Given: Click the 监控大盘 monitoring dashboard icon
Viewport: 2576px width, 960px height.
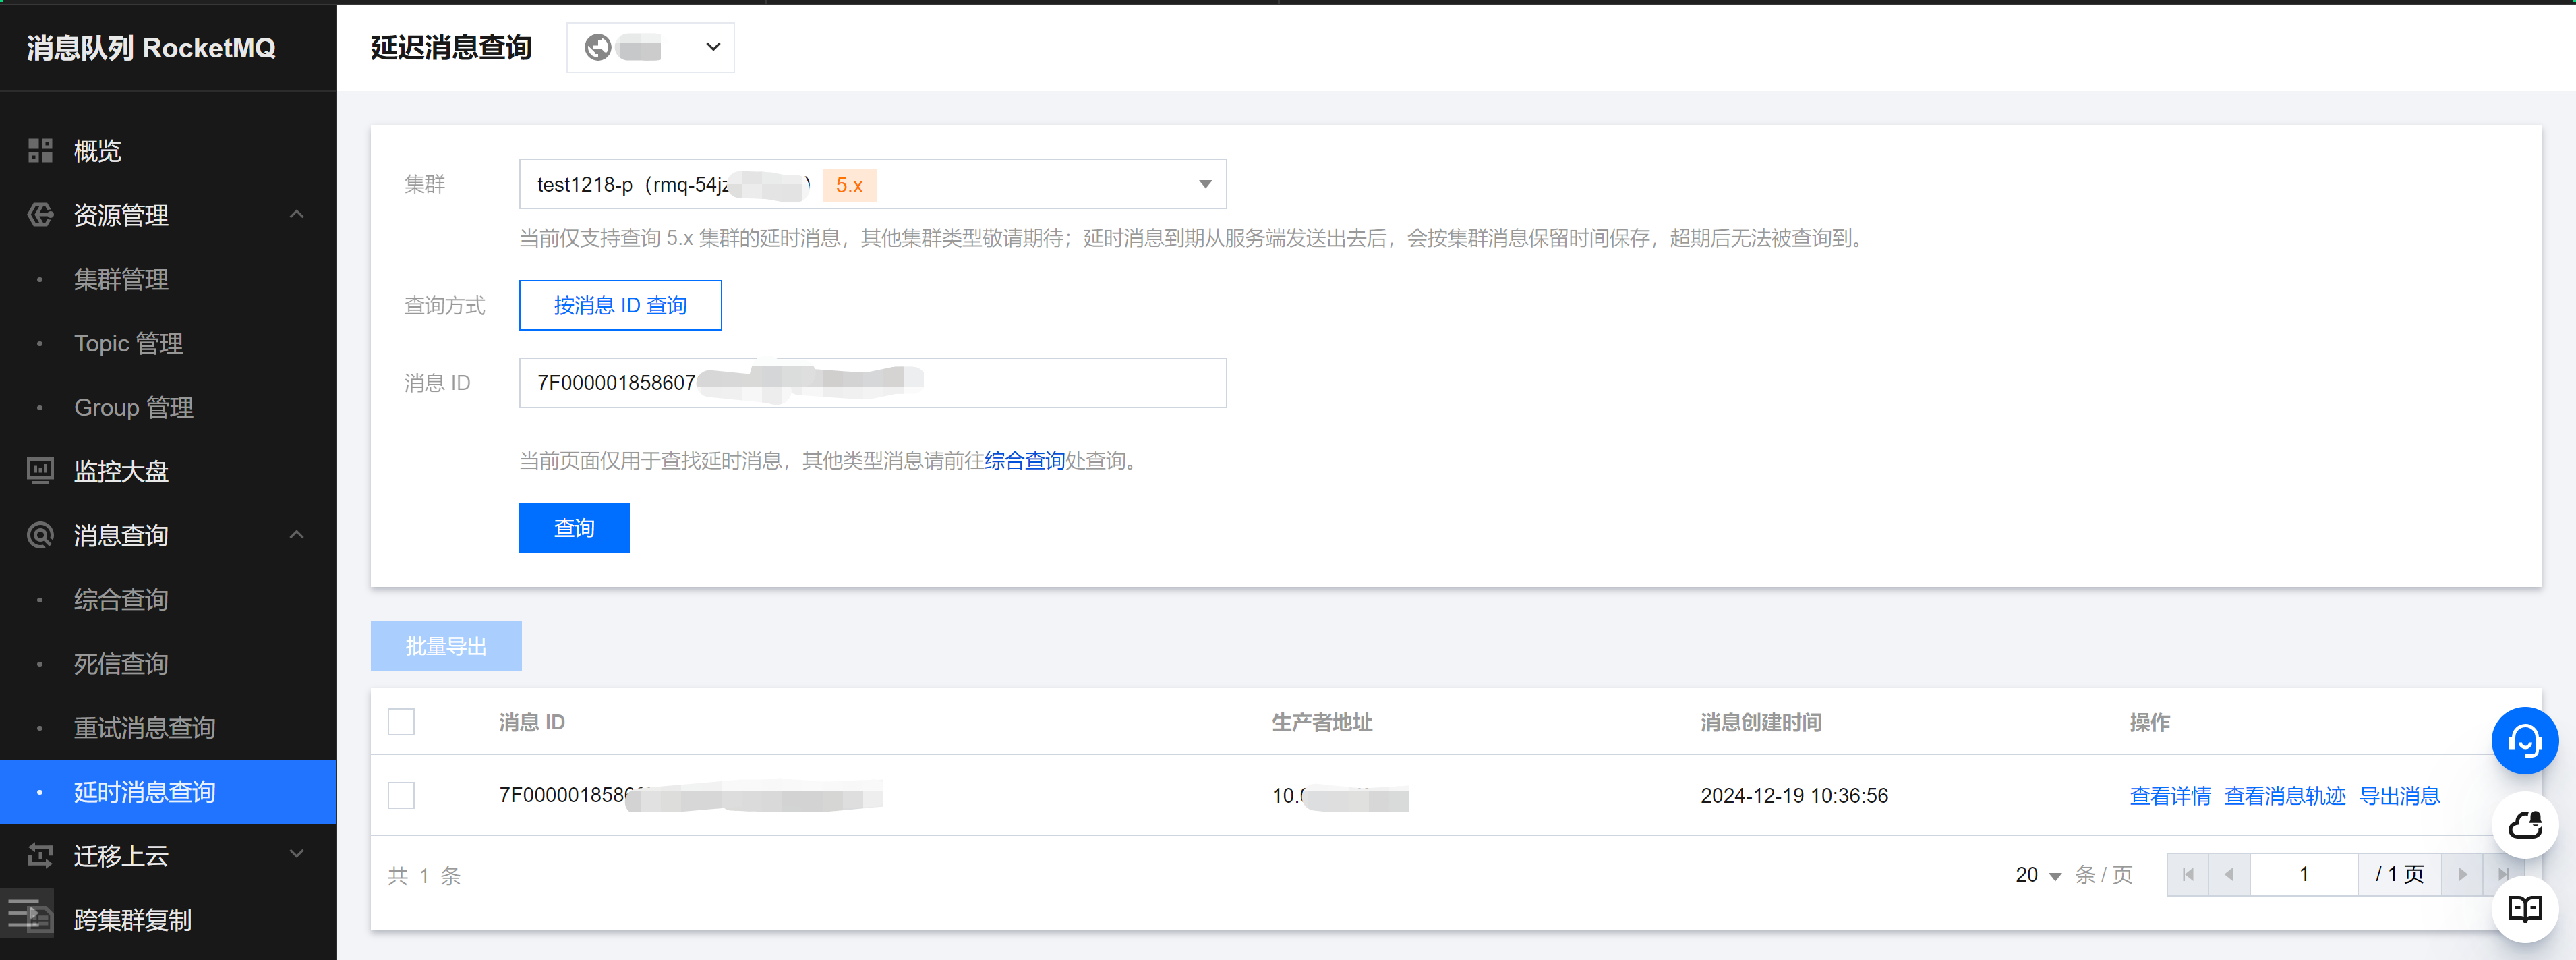Looking at the screenshot, I should [x=40, y=471].
